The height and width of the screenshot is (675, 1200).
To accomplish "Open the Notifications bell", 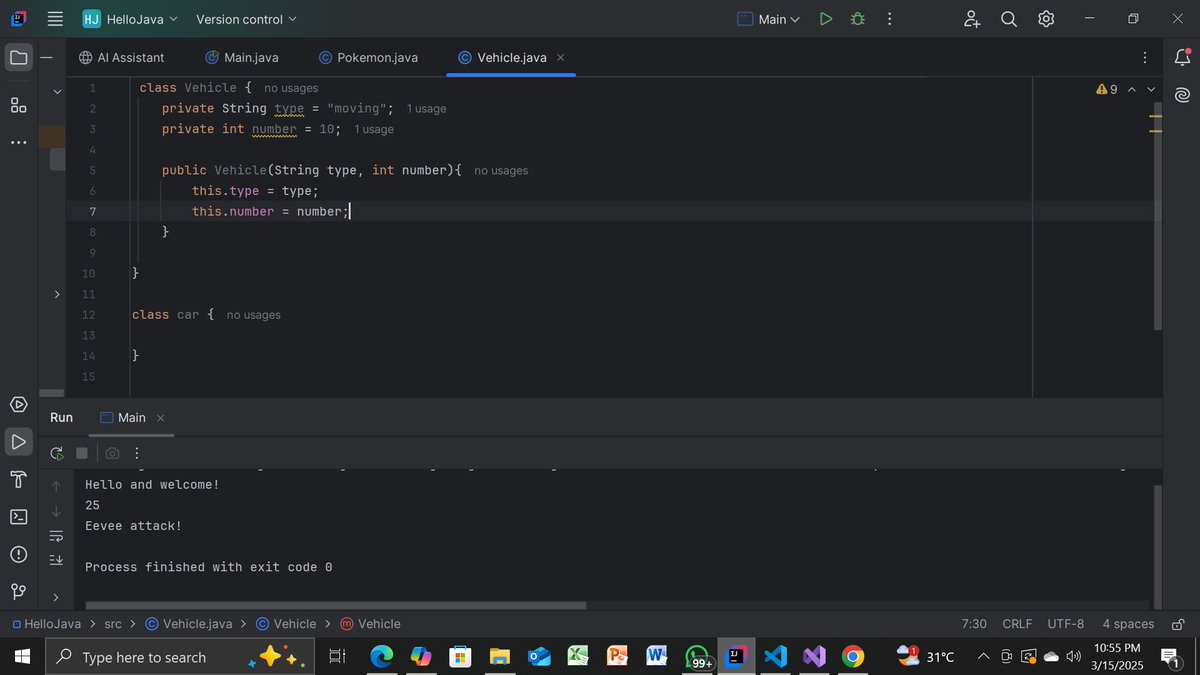I will (1182, 58).
